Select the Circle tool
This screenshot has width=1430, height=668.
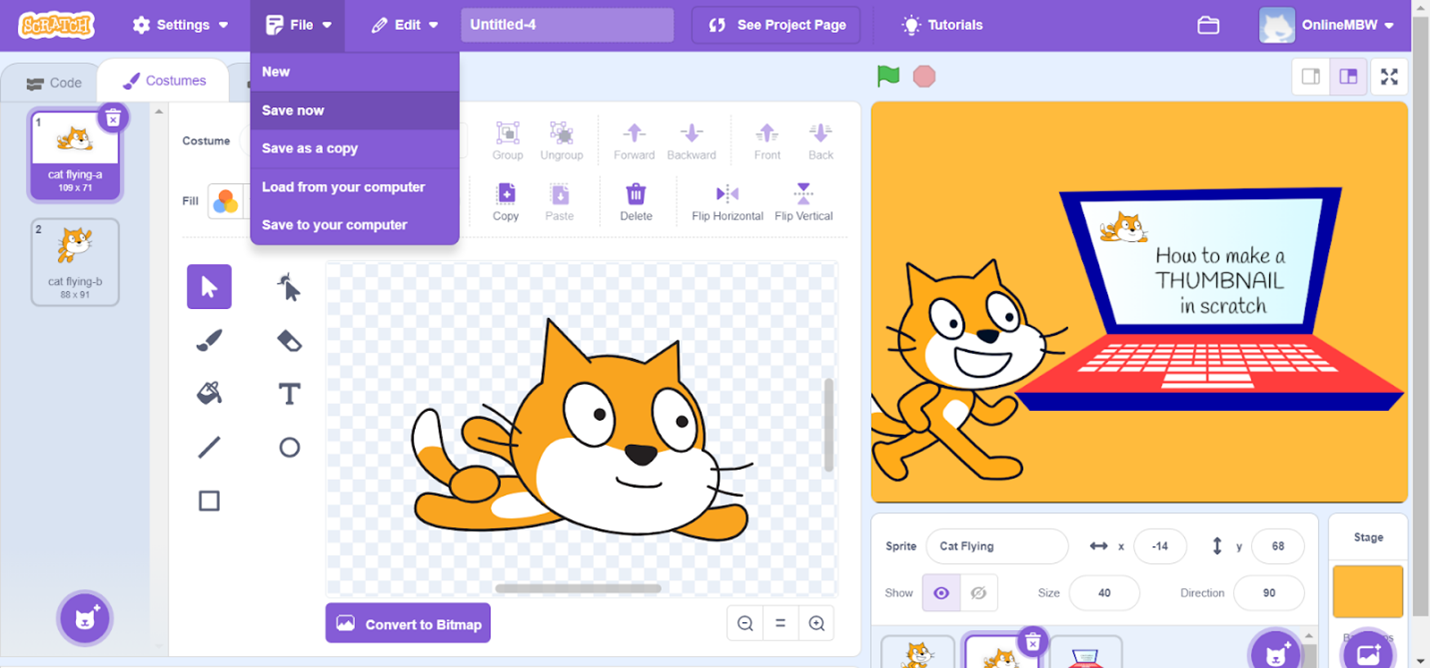[x=289, y=447]
